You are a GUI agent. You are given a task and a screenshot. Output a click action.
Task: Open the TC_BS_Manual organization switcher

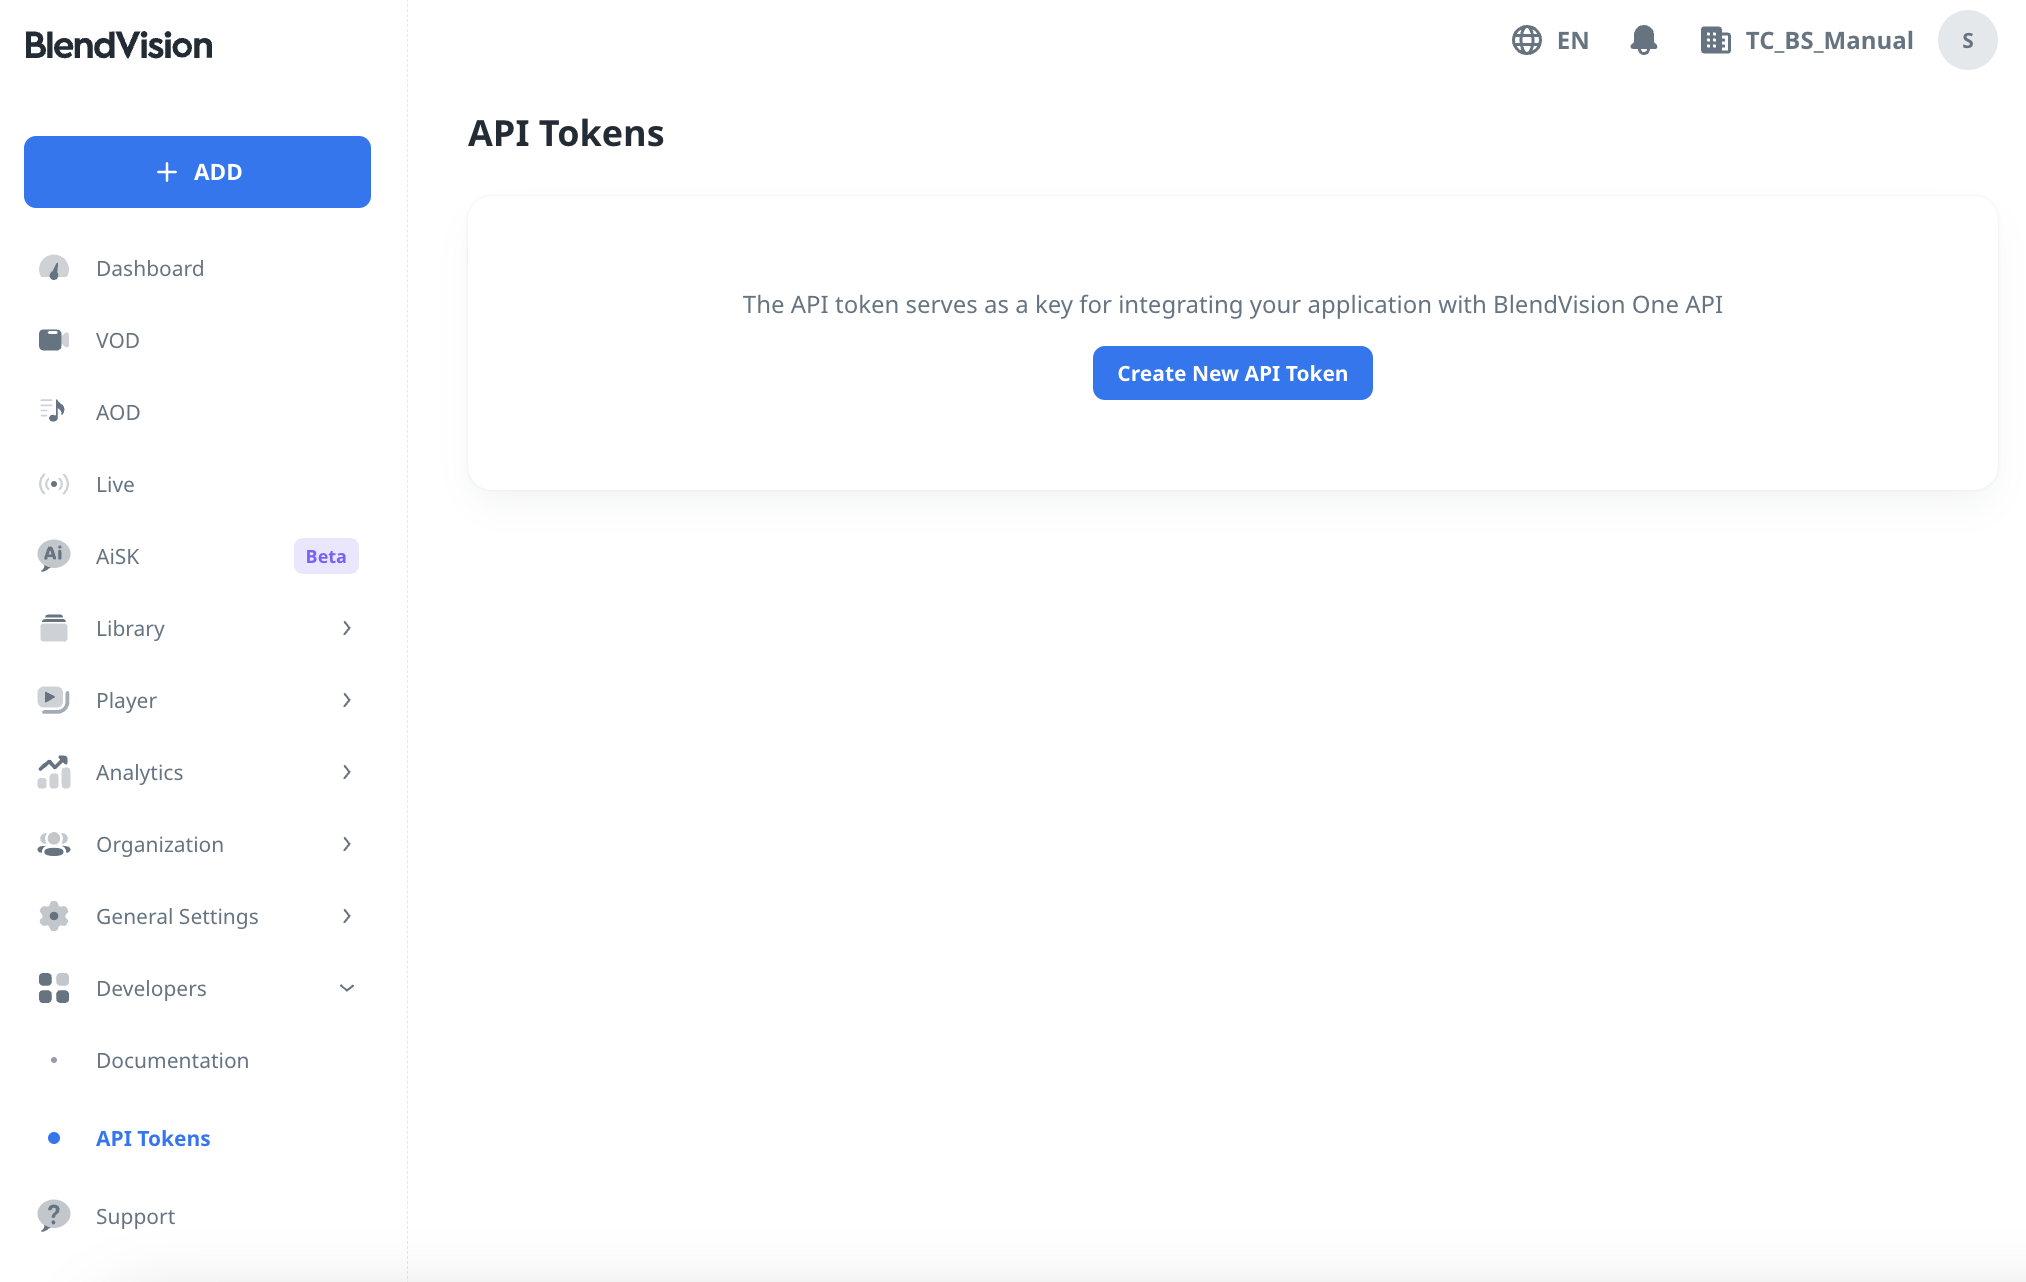(1807, 40)
